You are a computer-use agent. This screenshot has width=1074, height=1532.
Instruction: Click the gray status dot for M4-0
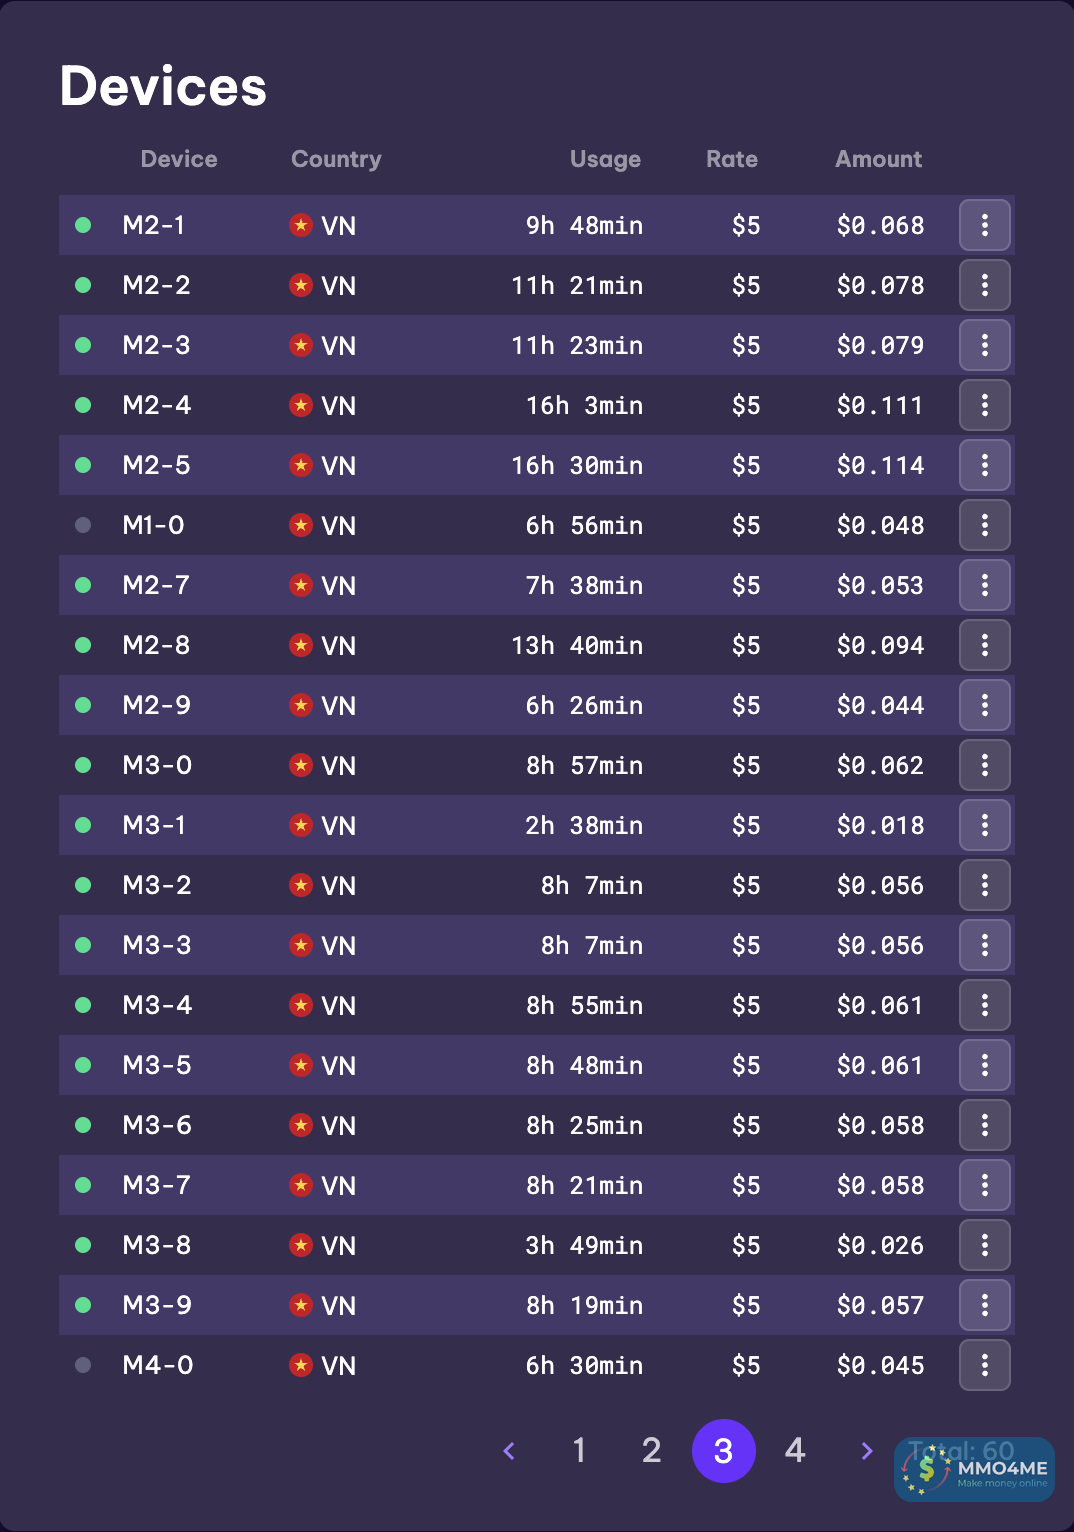click(x=83, y=1365)
